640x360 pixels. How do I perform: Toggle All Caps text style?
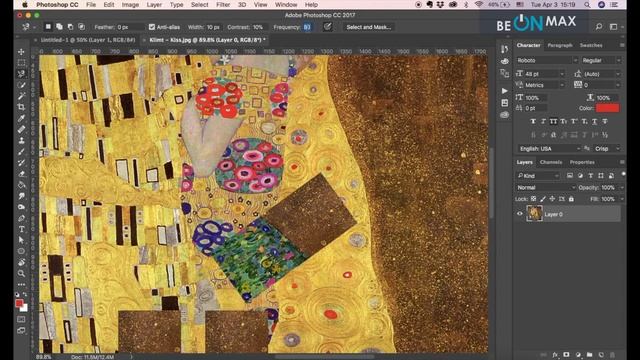[553, 121]
